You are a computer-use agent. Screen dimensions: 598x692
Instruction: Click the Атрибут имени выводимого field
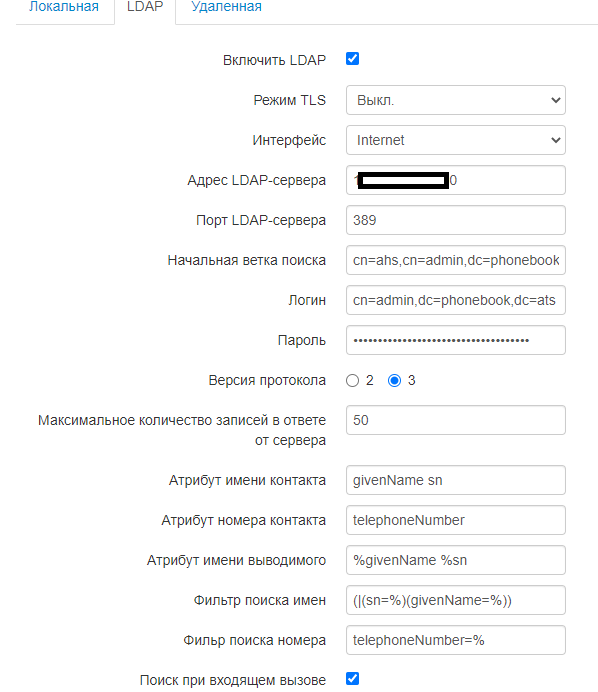coord(455,560)
